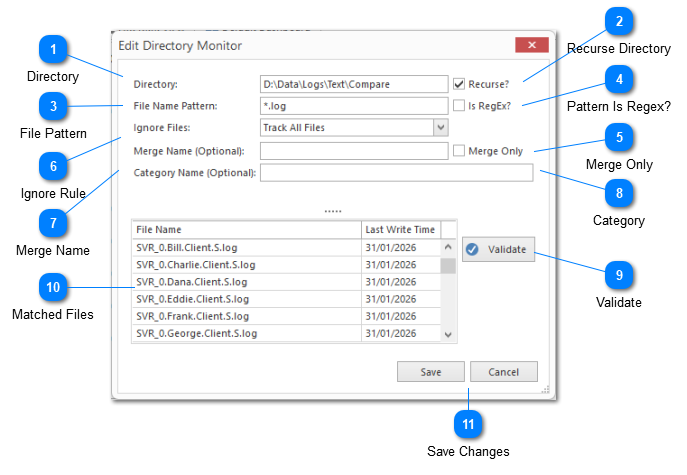Select SVR_0.George.Client.S.log row
This screenshot has width=687, height=475.
tap(287, 333)
